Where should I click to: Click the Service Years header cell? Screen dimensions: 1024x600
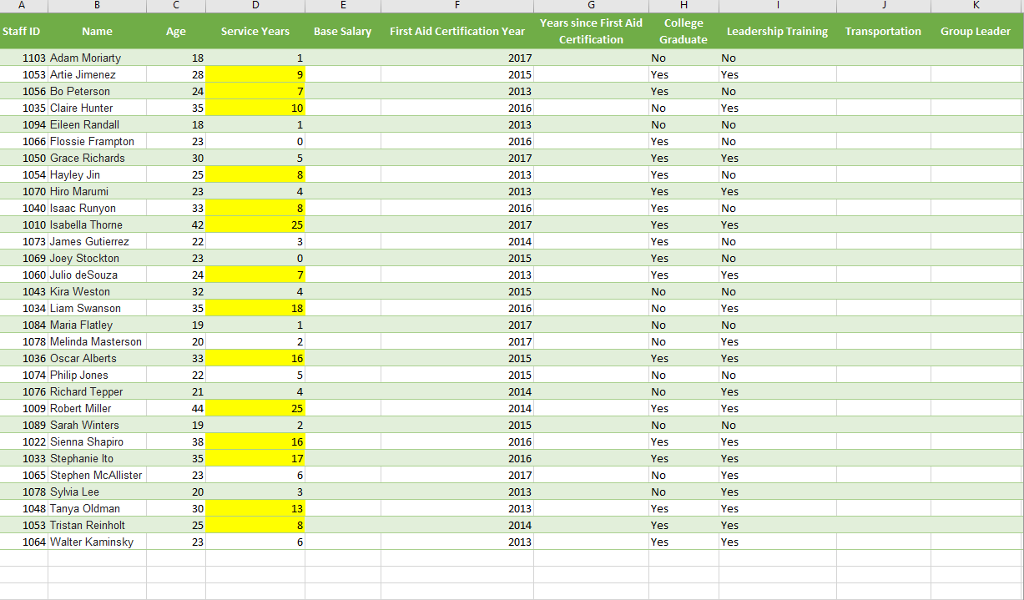tap(255, 31)
